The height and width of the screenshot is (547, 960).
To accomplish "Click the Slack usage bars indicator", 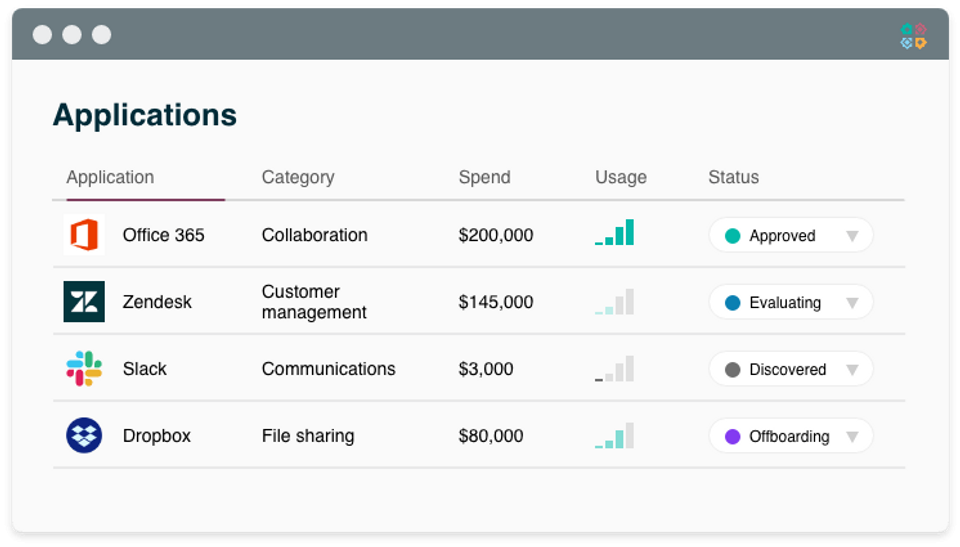I will [x=614, y=369].
